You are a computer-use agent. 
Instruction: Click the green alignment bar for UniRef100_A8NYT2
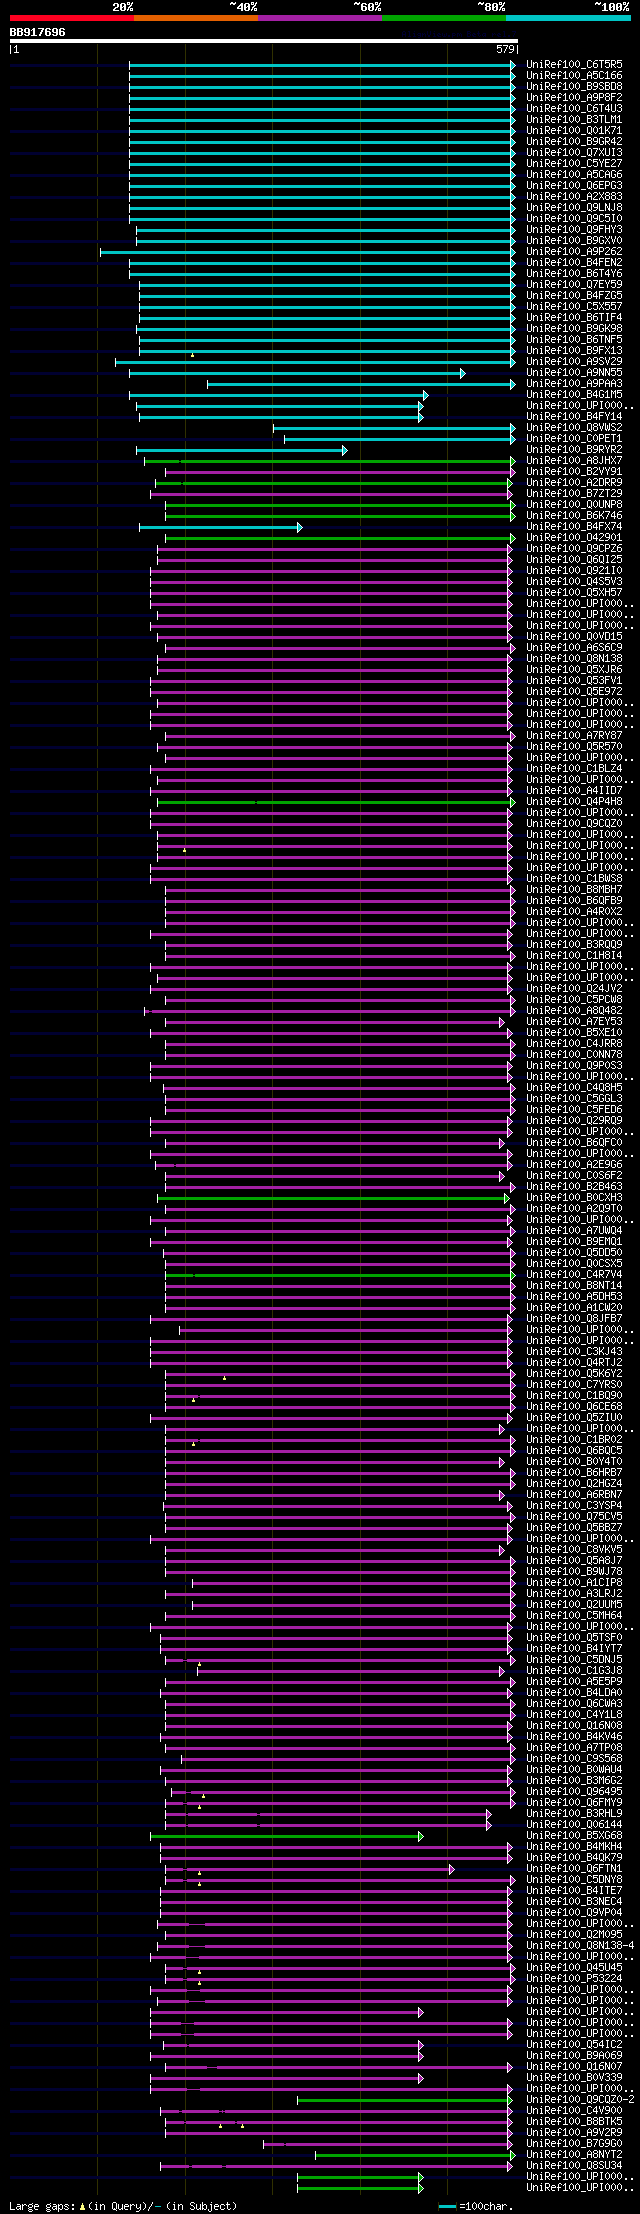point(416,2155)
